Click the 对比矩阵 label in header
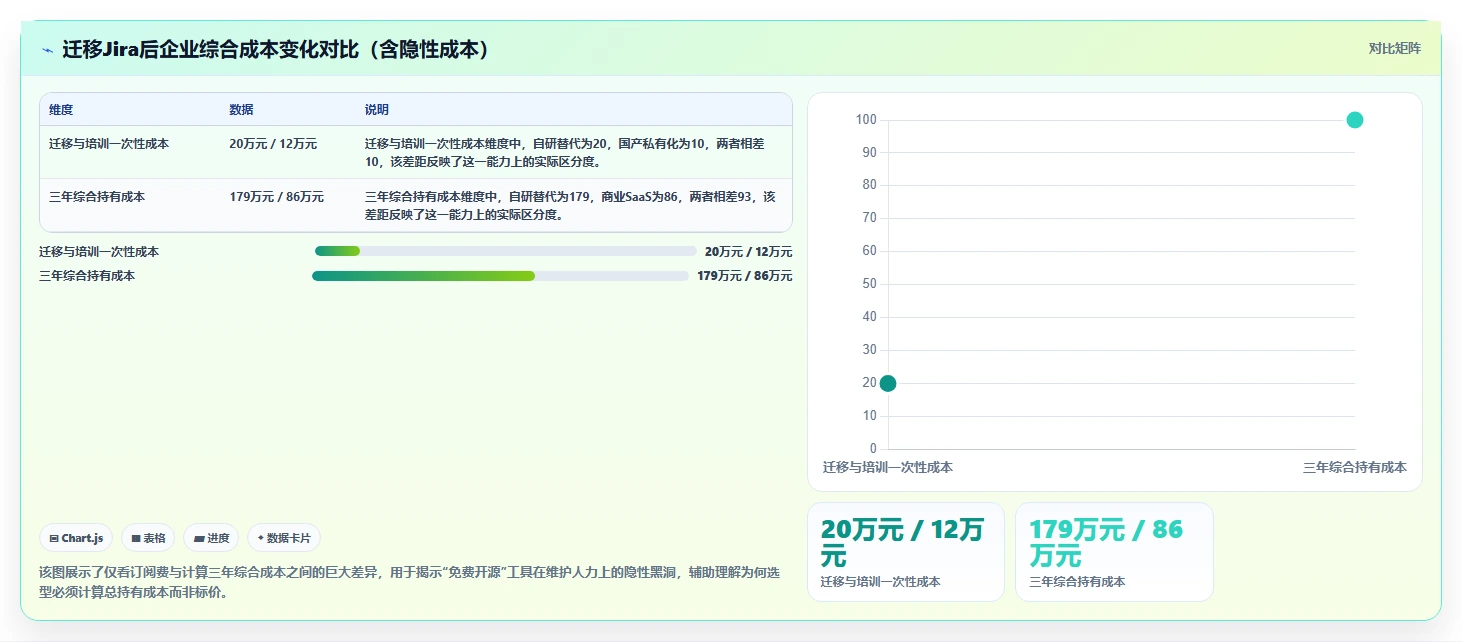 [1394, 49]
